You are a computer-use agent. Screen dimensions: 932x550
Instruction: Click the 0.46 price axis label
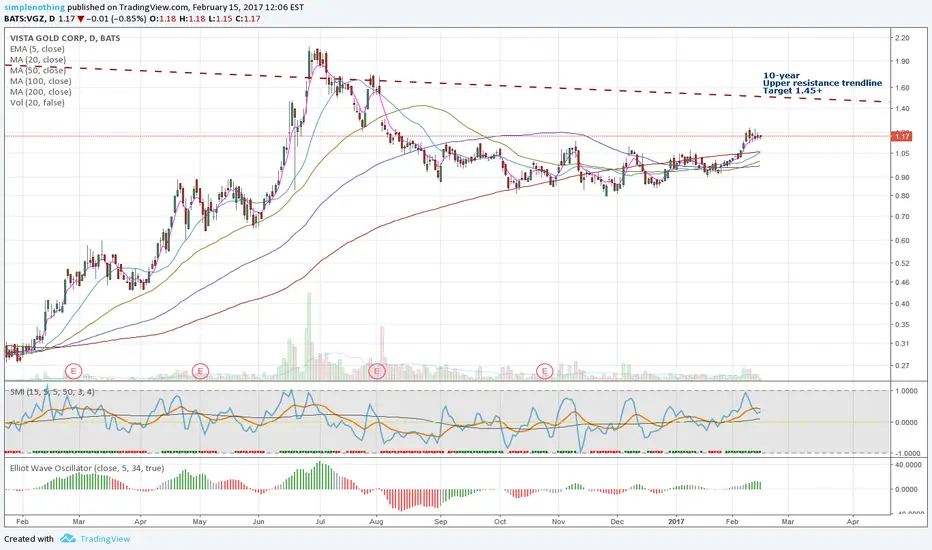coord(902,282)
